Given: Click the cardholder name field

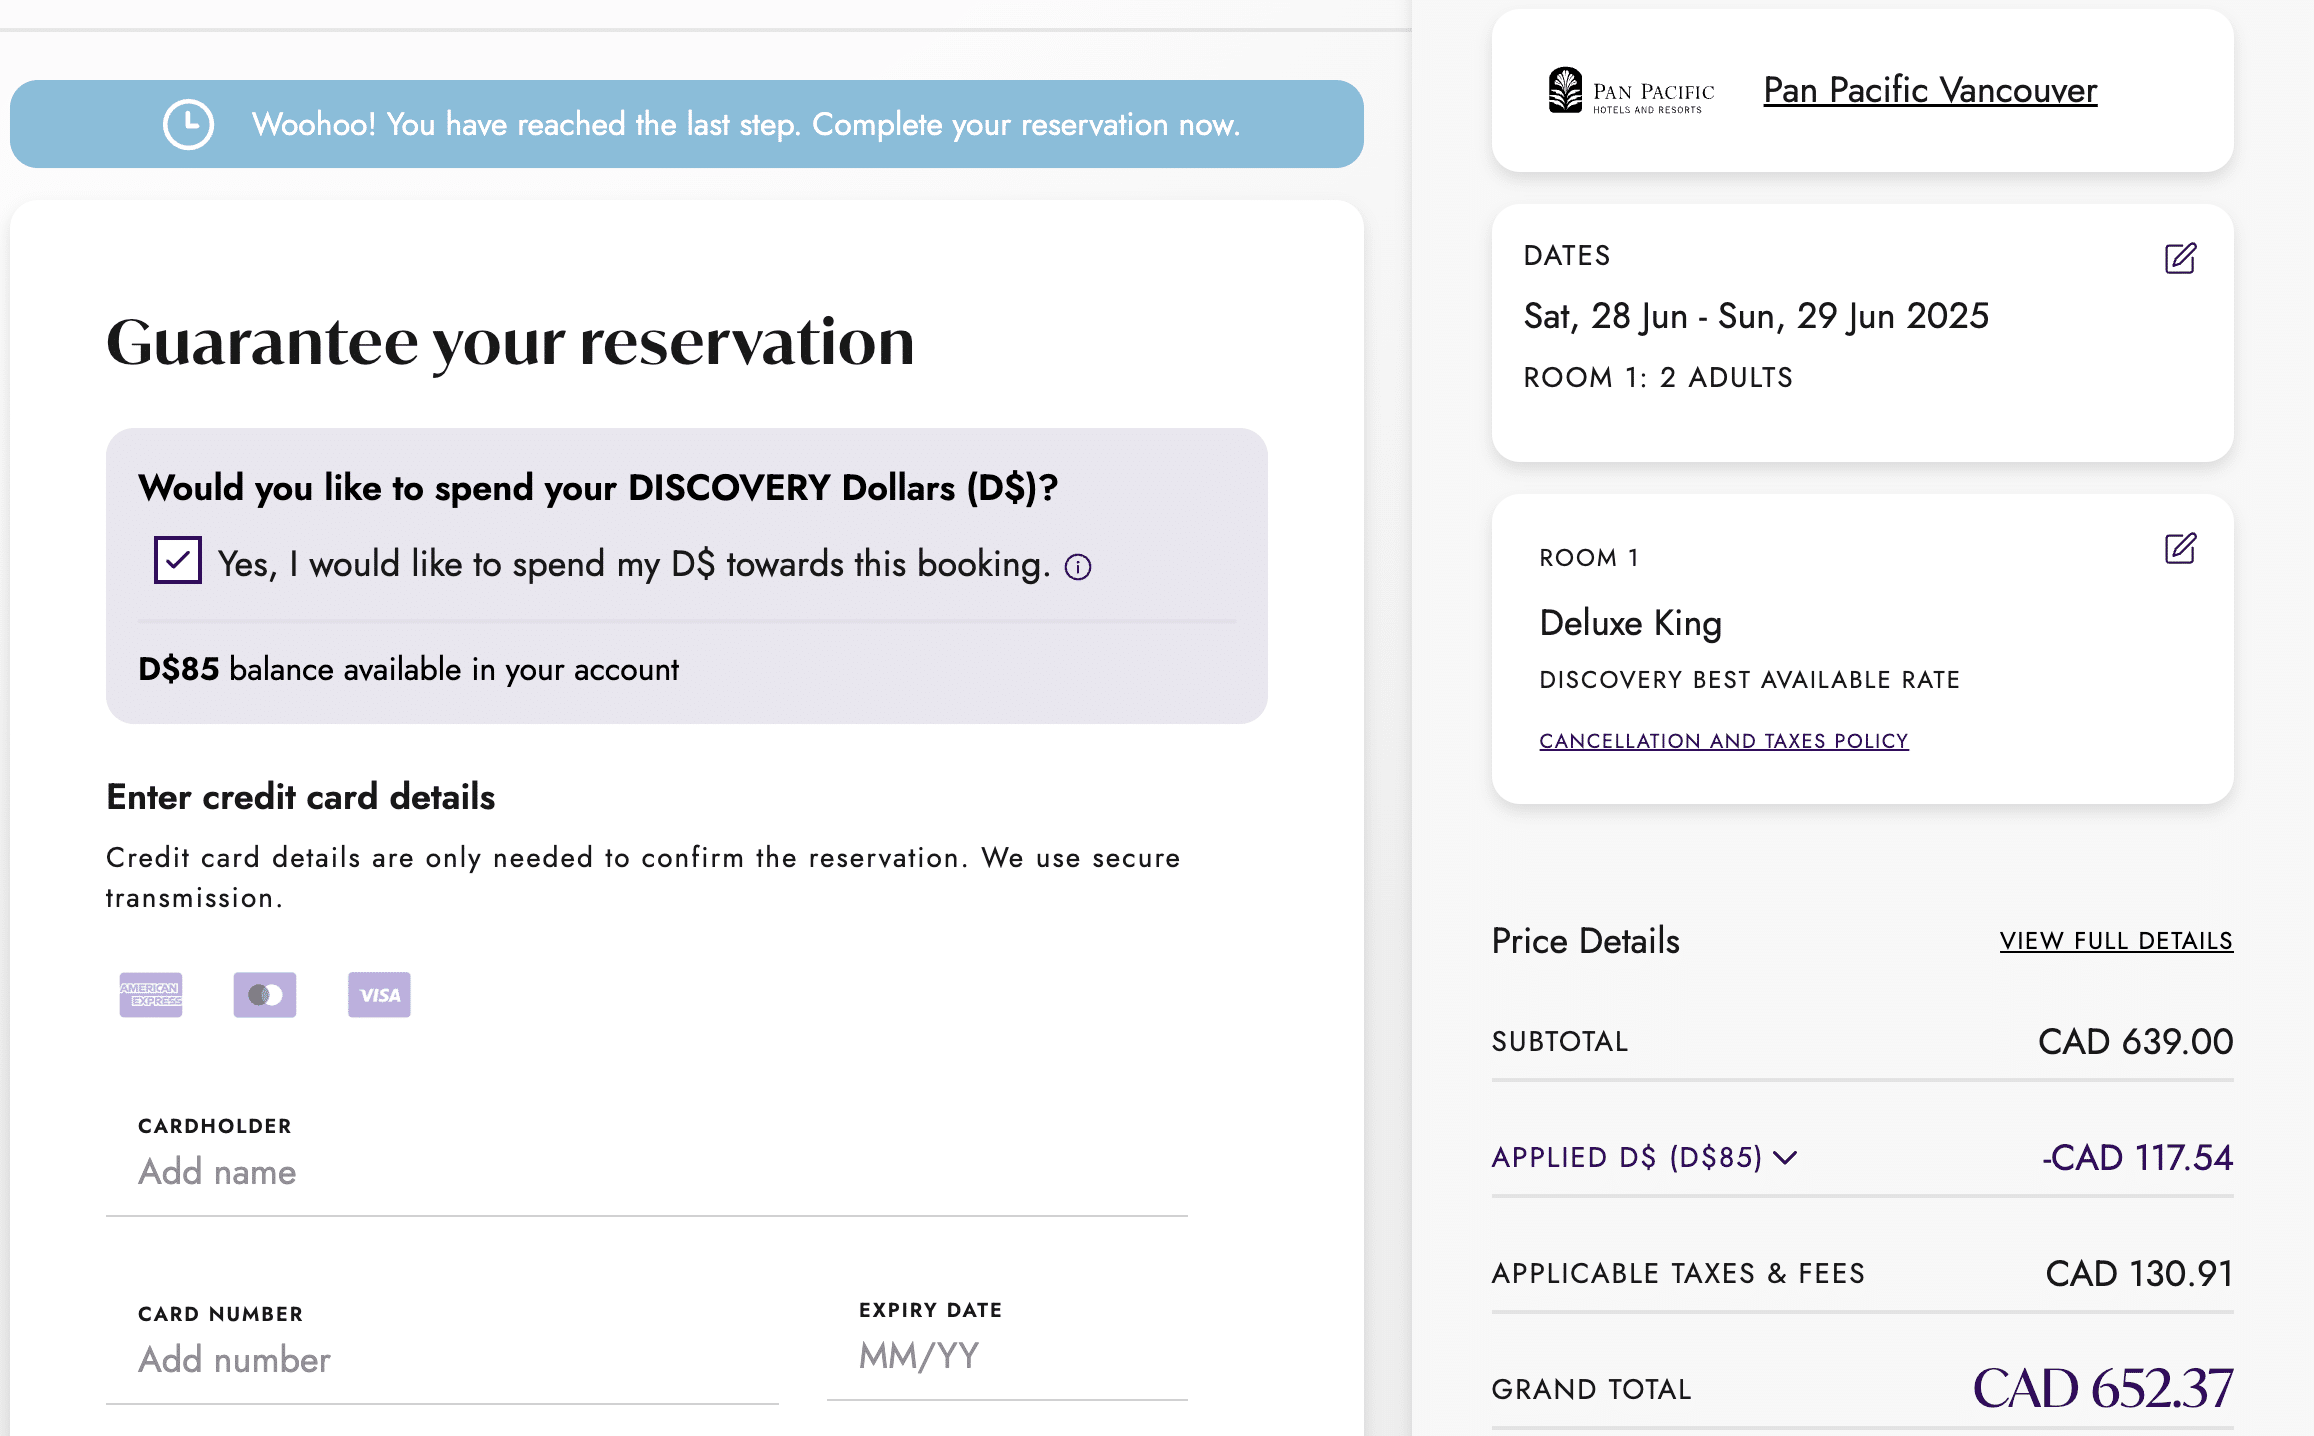Looking at the screenshot, I should pos(400,1170).
